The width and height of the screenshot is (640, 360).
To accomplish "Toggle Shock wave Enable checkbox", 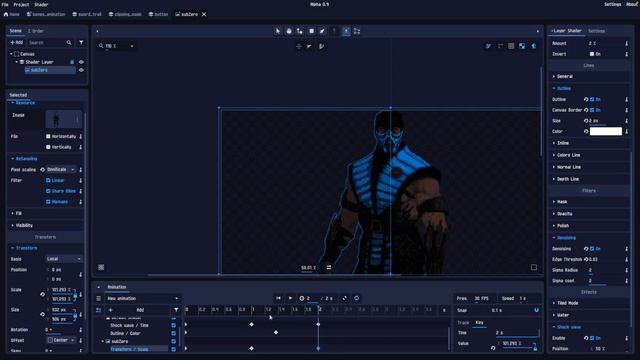I will click(x=592, y=338).
